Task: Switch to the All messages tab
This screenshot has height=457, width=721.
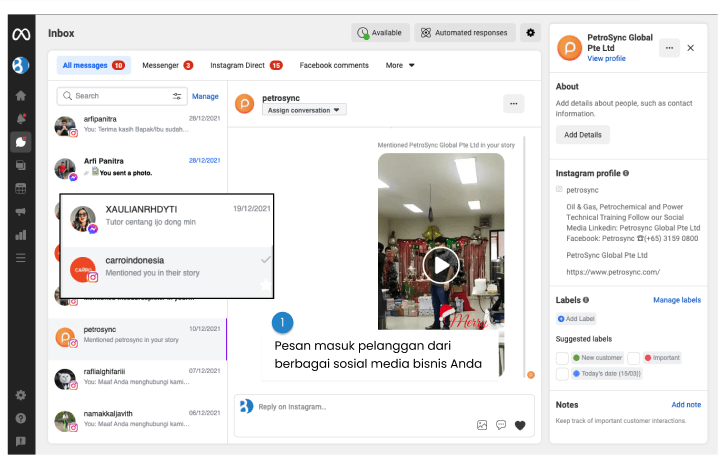Action: [x=94, y=65]
